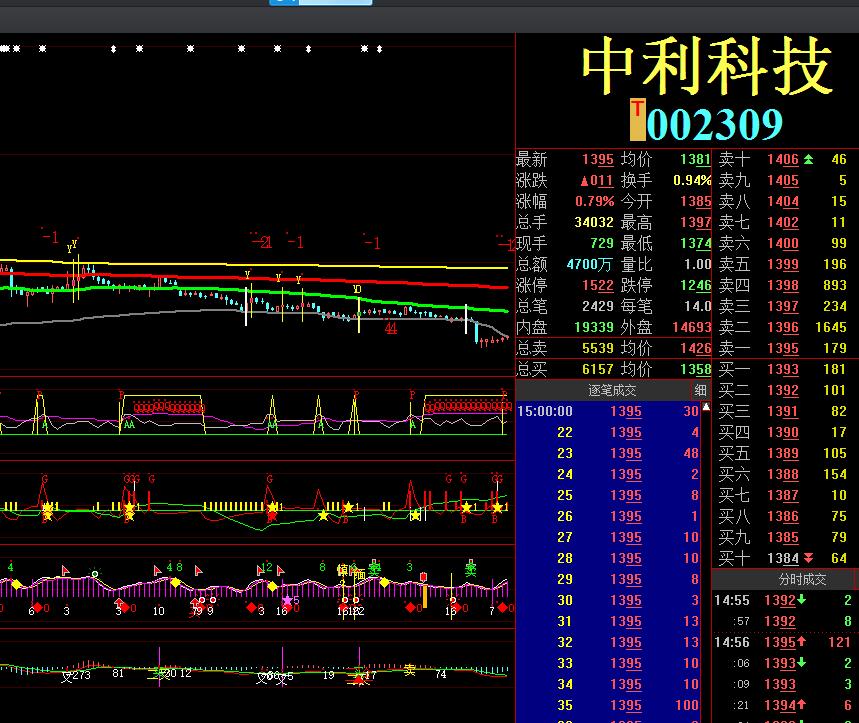Toggle the 细 detail button
The height and width of the screenshot is (723, 859).
pos(700,390)
